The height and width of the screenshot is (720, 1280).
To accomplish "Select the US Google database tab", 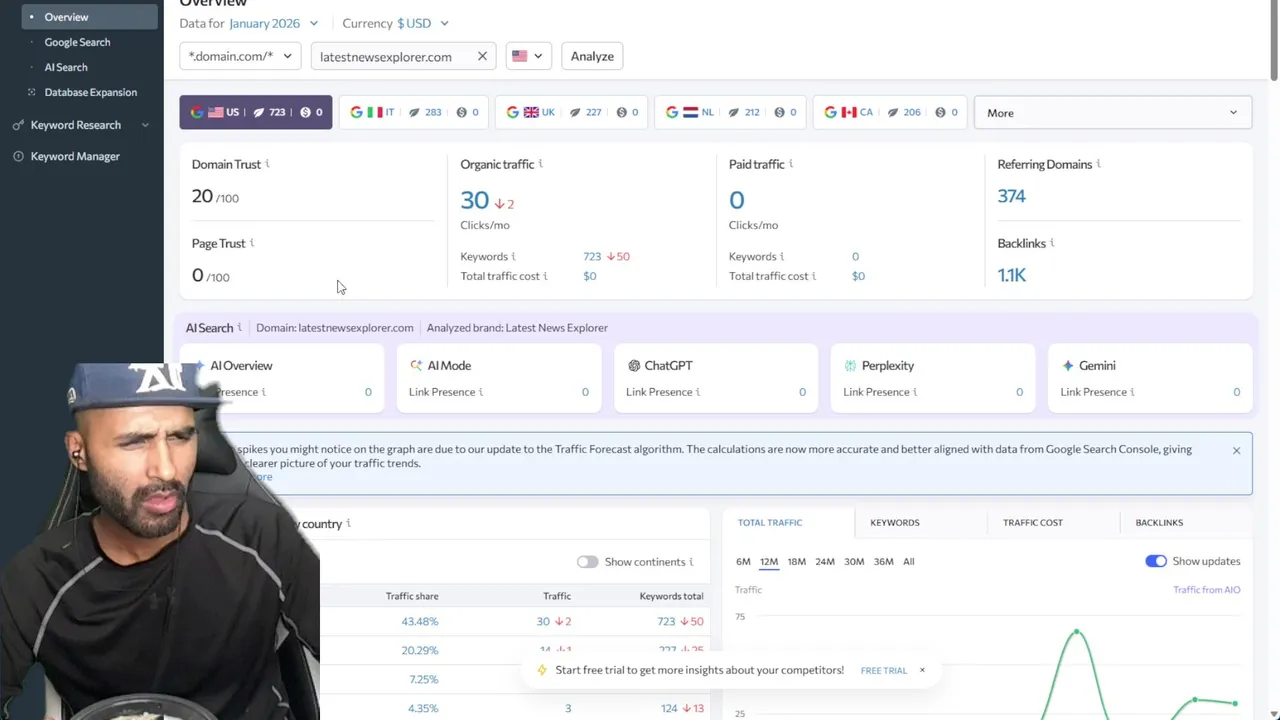I will 256,112.
